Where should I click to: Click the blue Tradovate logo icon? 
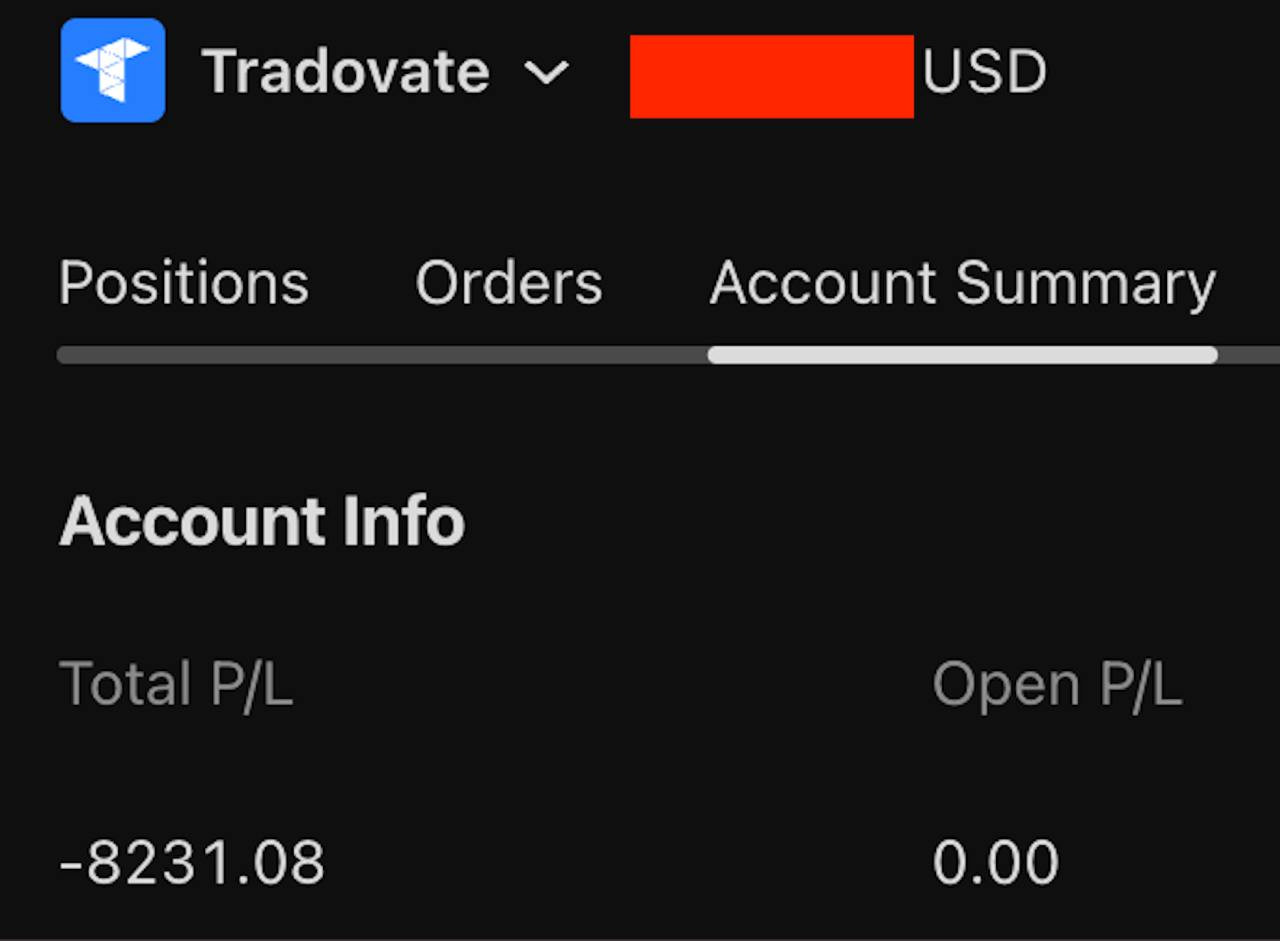[112, 71]
